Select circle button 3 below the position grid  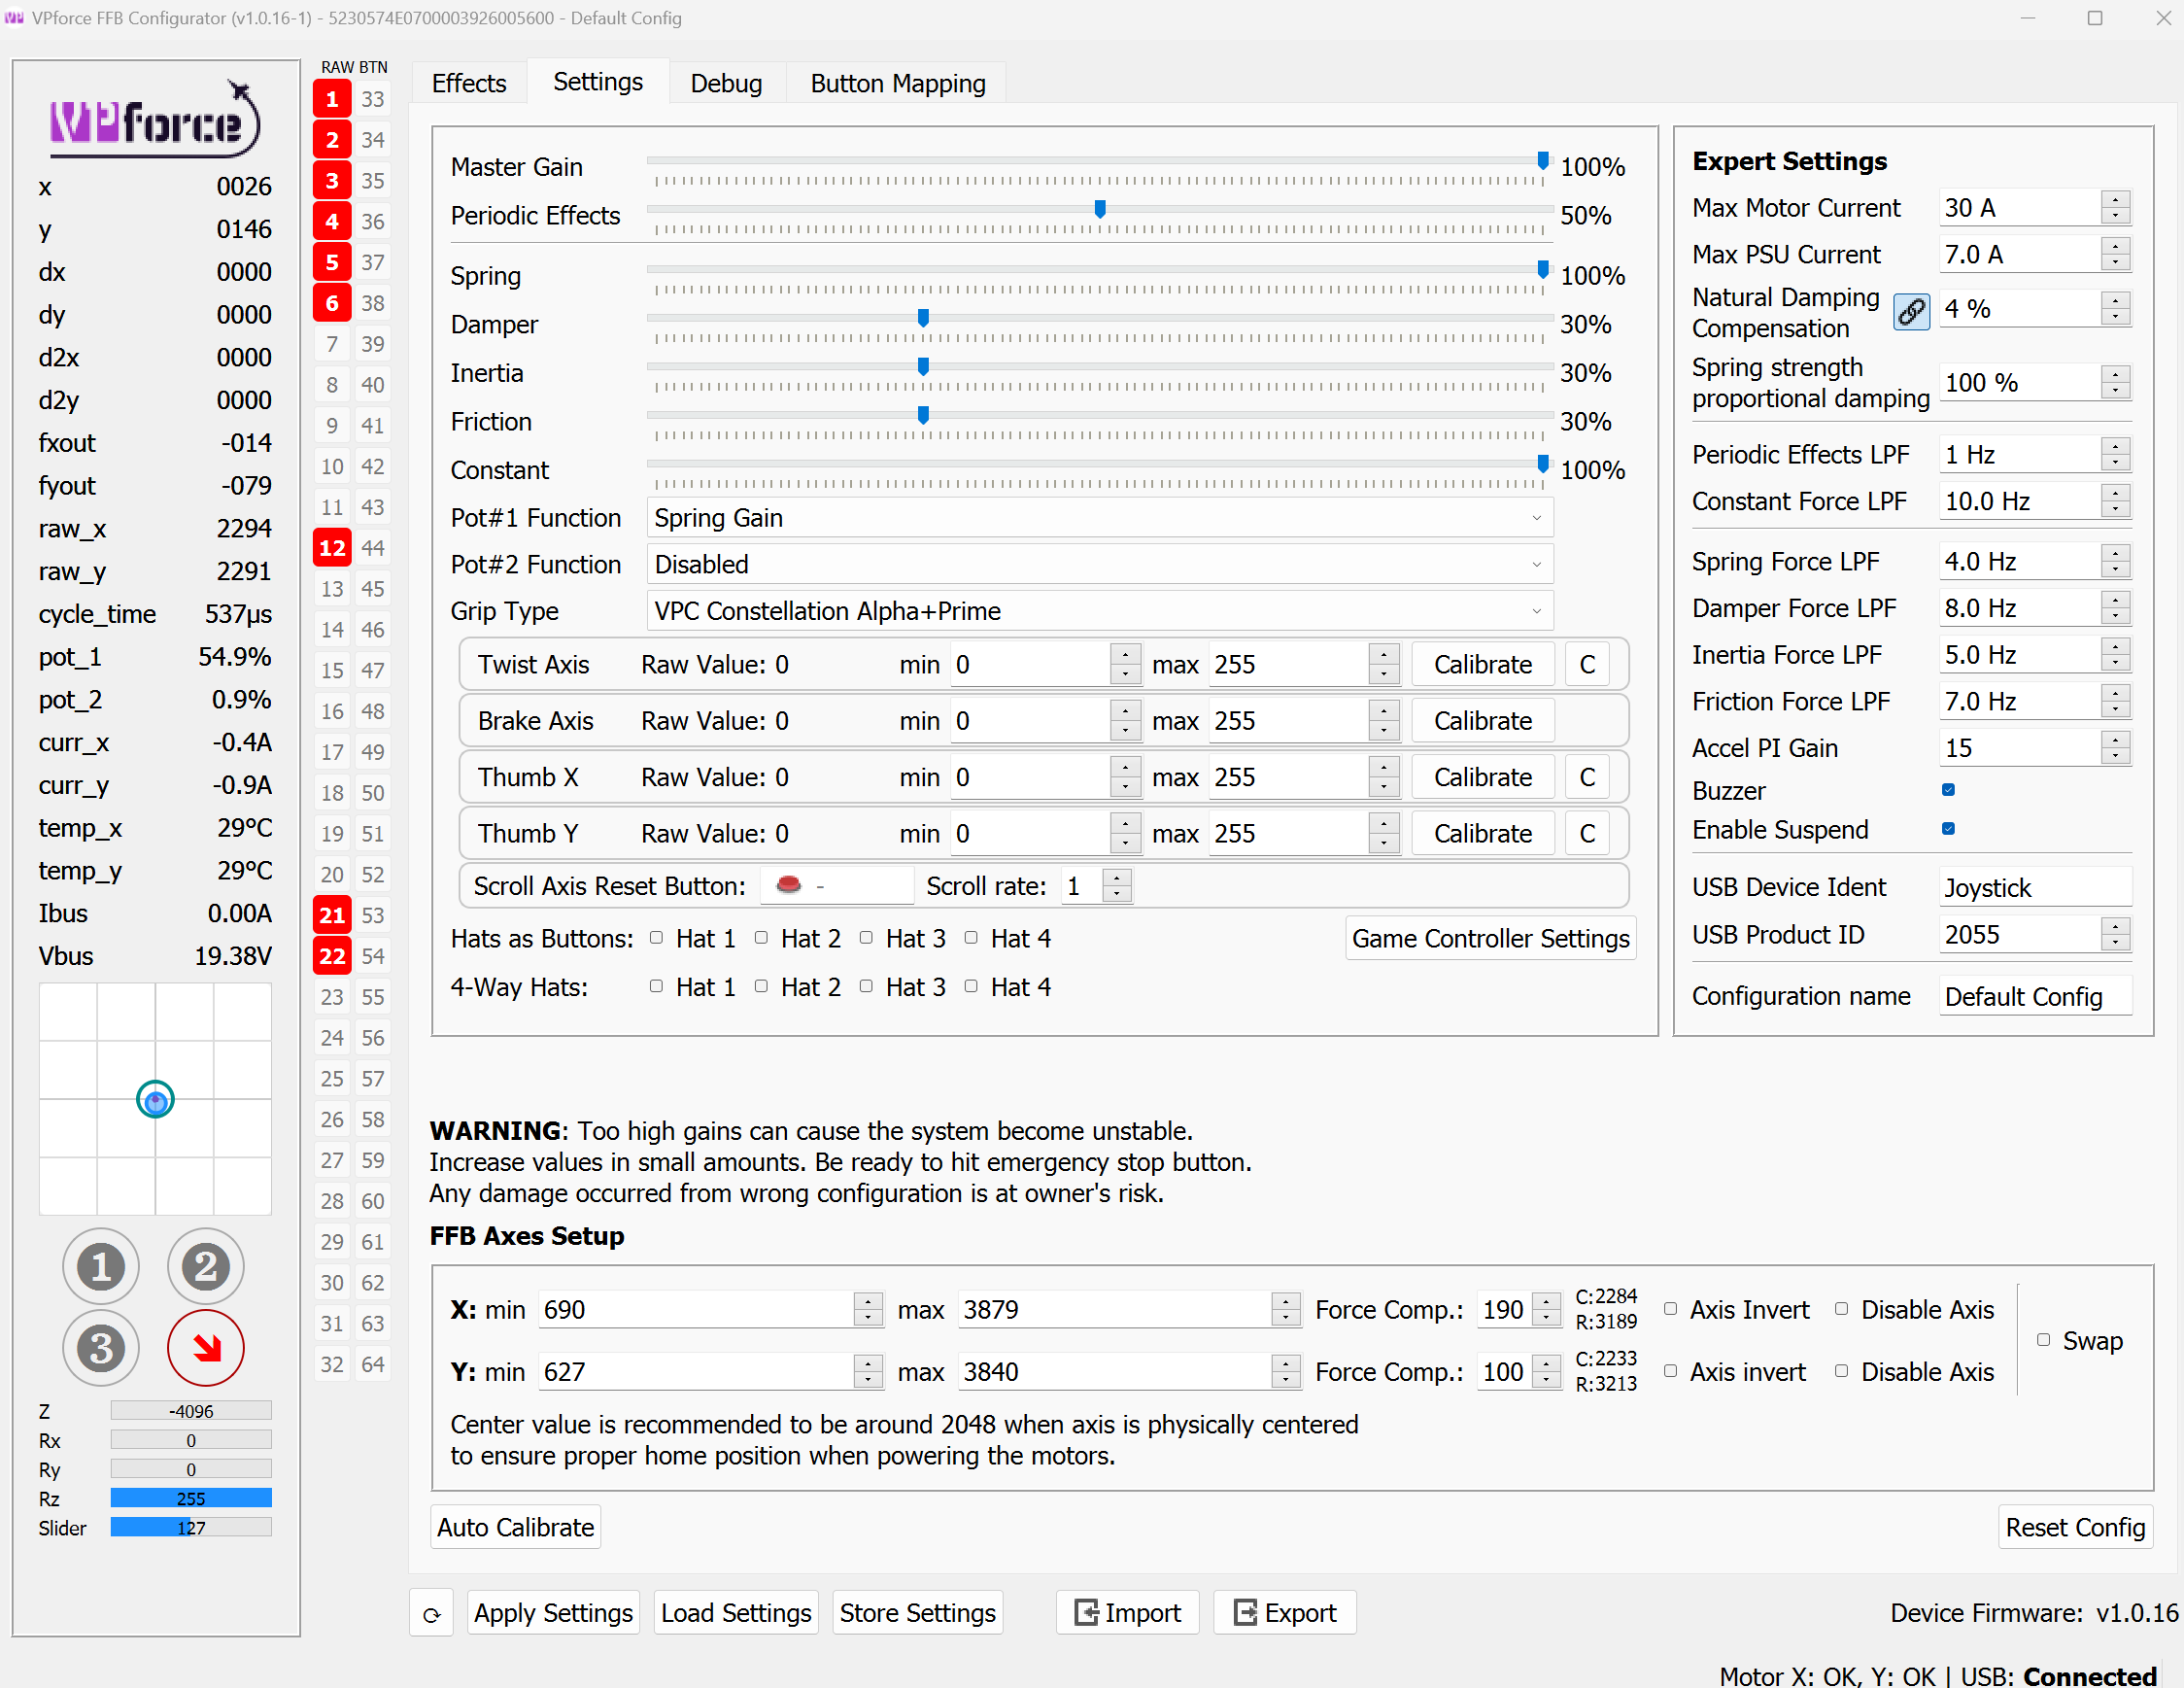coord(100,1348)
